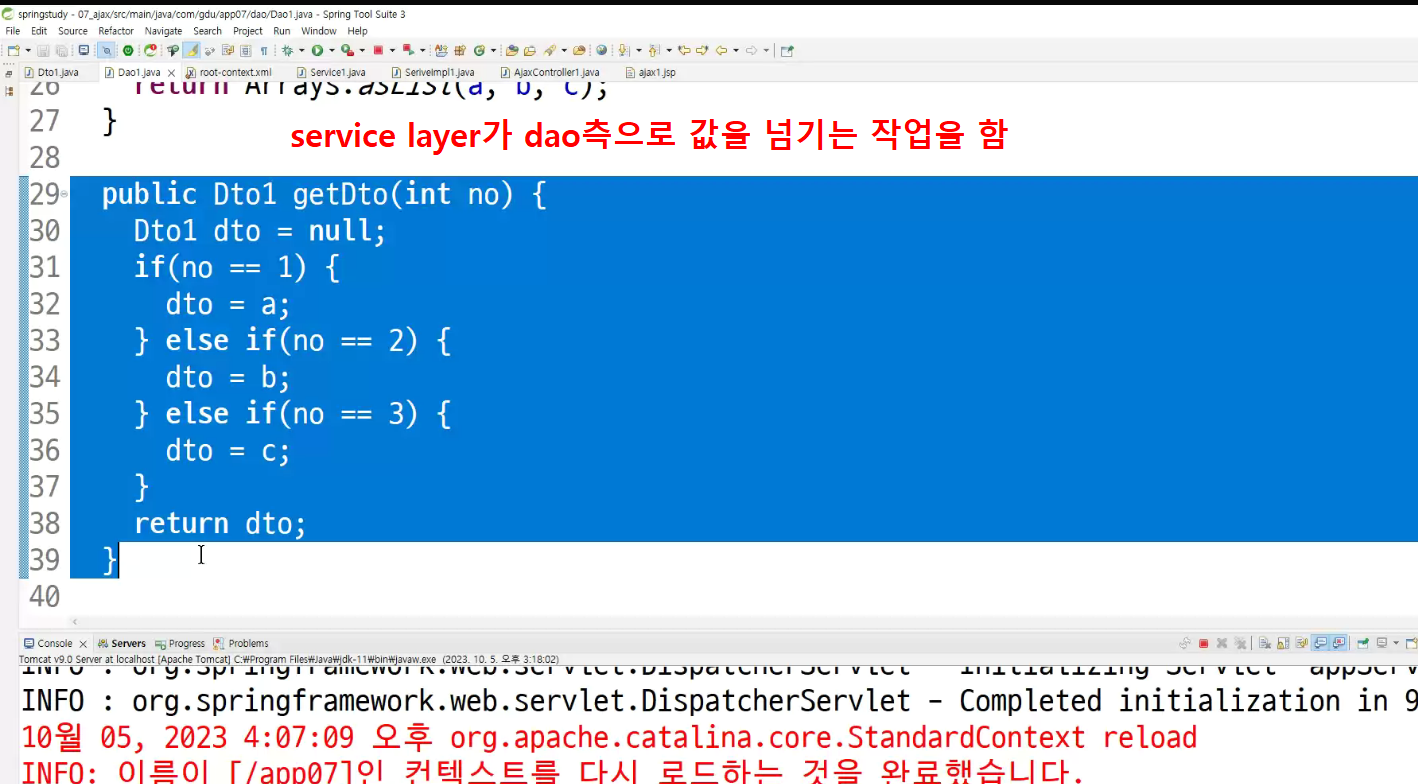Open the Debug dropdown arrow
1418x784 pixels.
tap(302, 50)
